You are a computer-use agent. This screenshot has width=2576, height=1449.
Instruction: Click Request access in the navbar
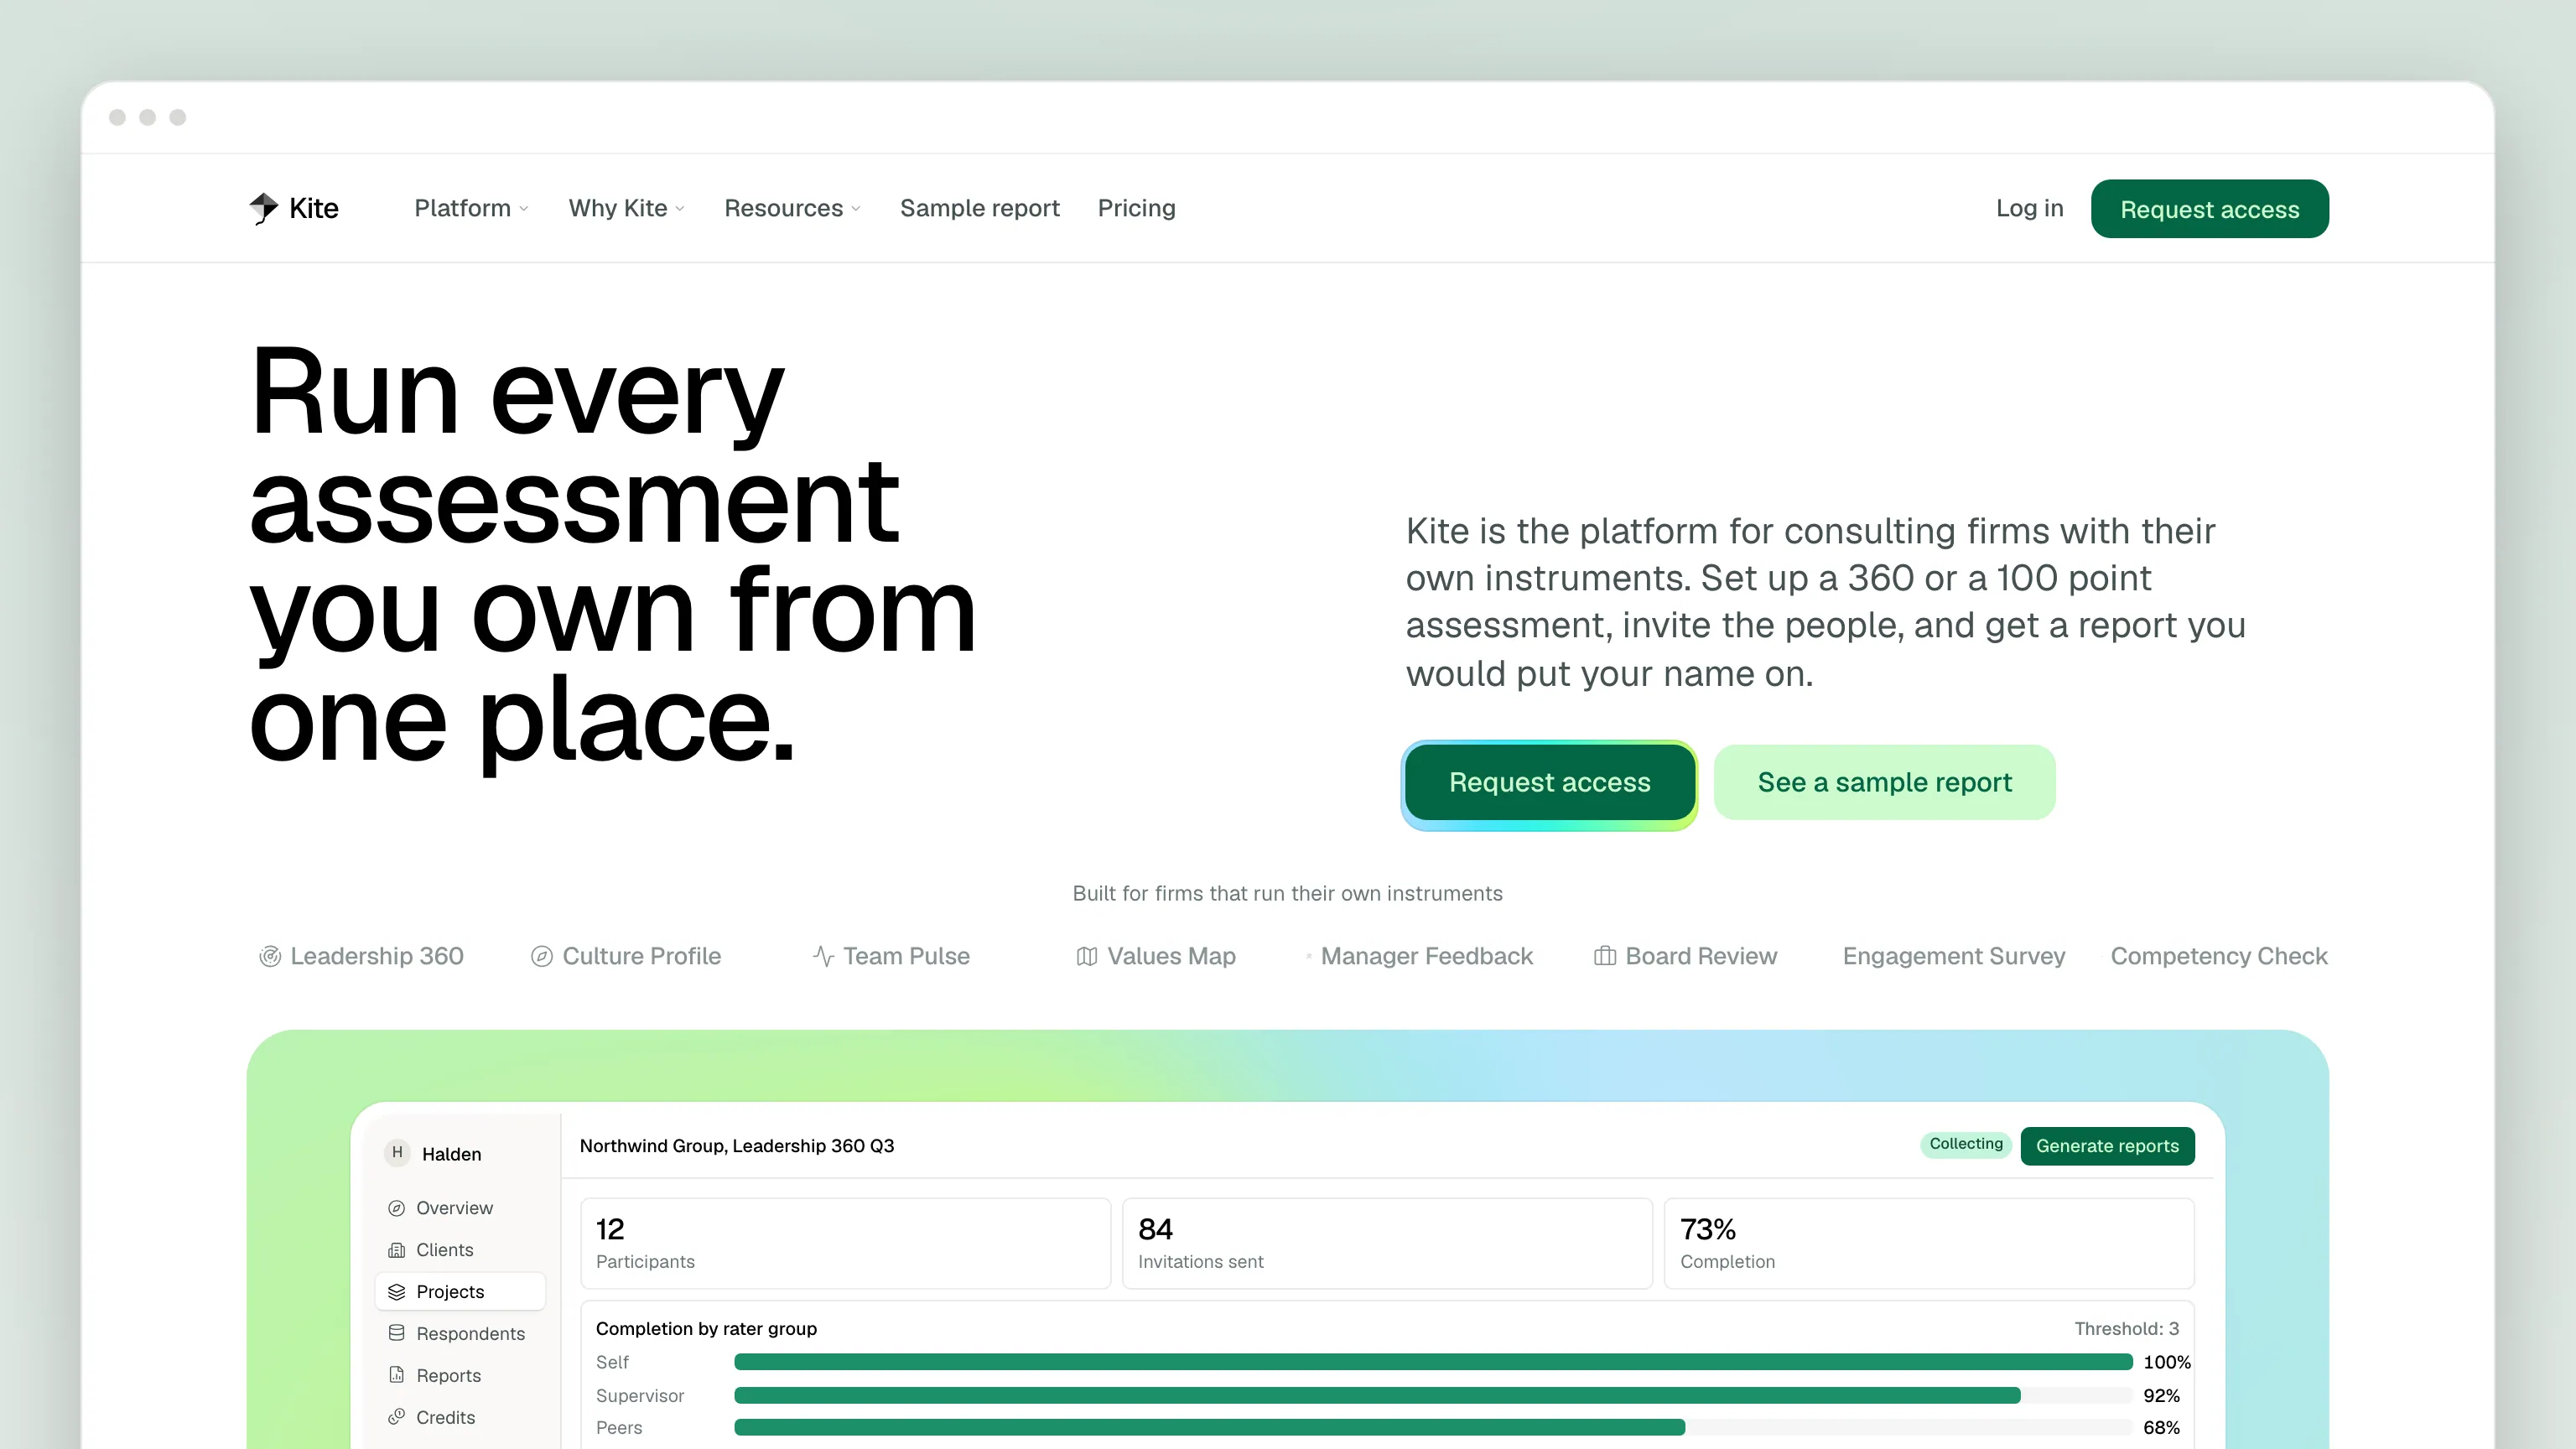pyautogui.click(x=2210, y=209)
